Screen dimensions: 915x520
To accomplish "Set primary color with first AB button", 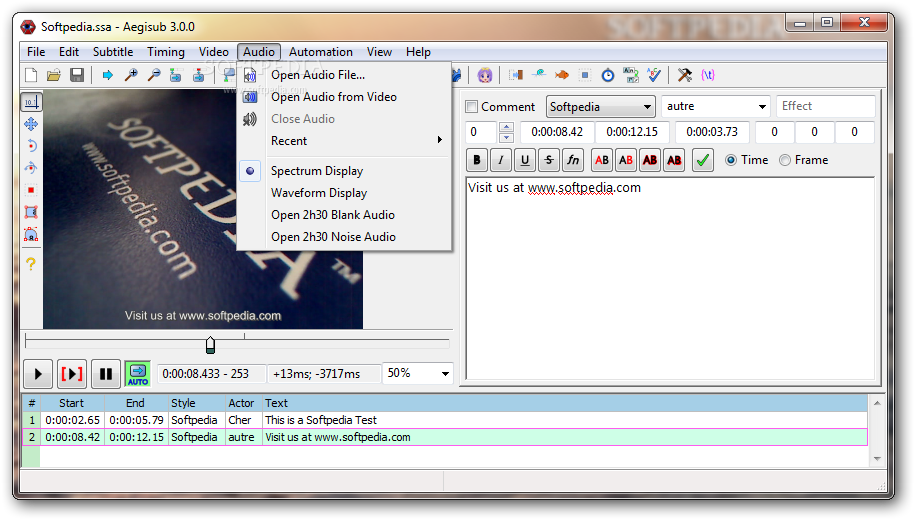I will pos(602,160).
